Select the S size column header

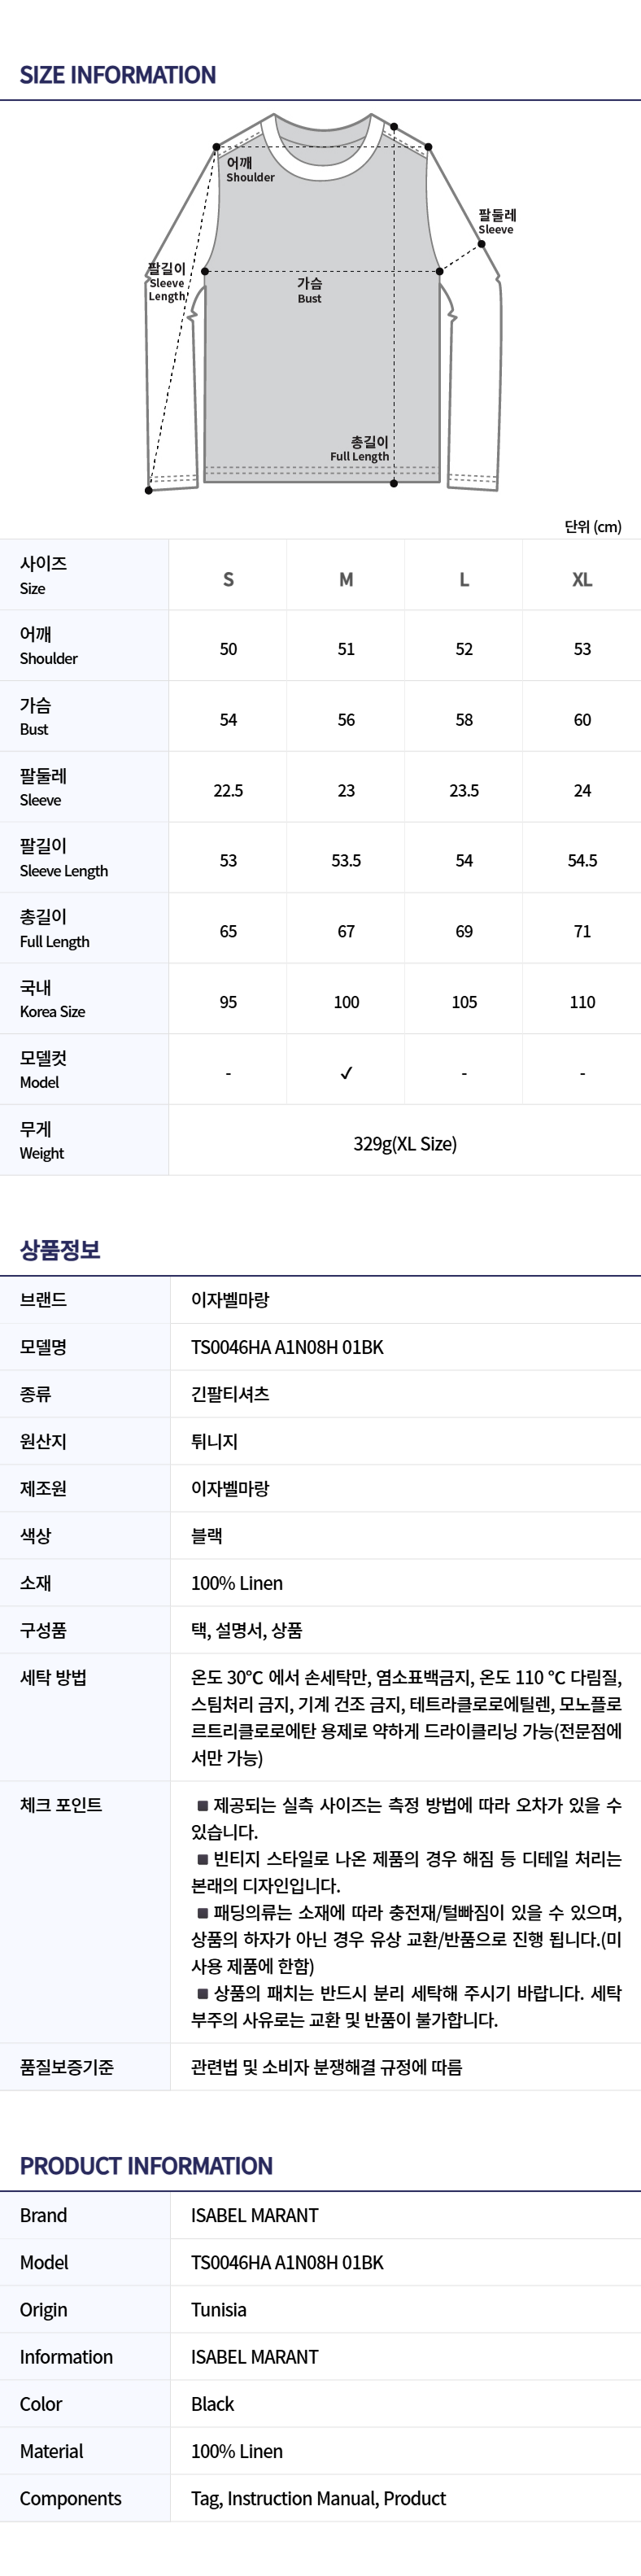click(x=228, y=579)
